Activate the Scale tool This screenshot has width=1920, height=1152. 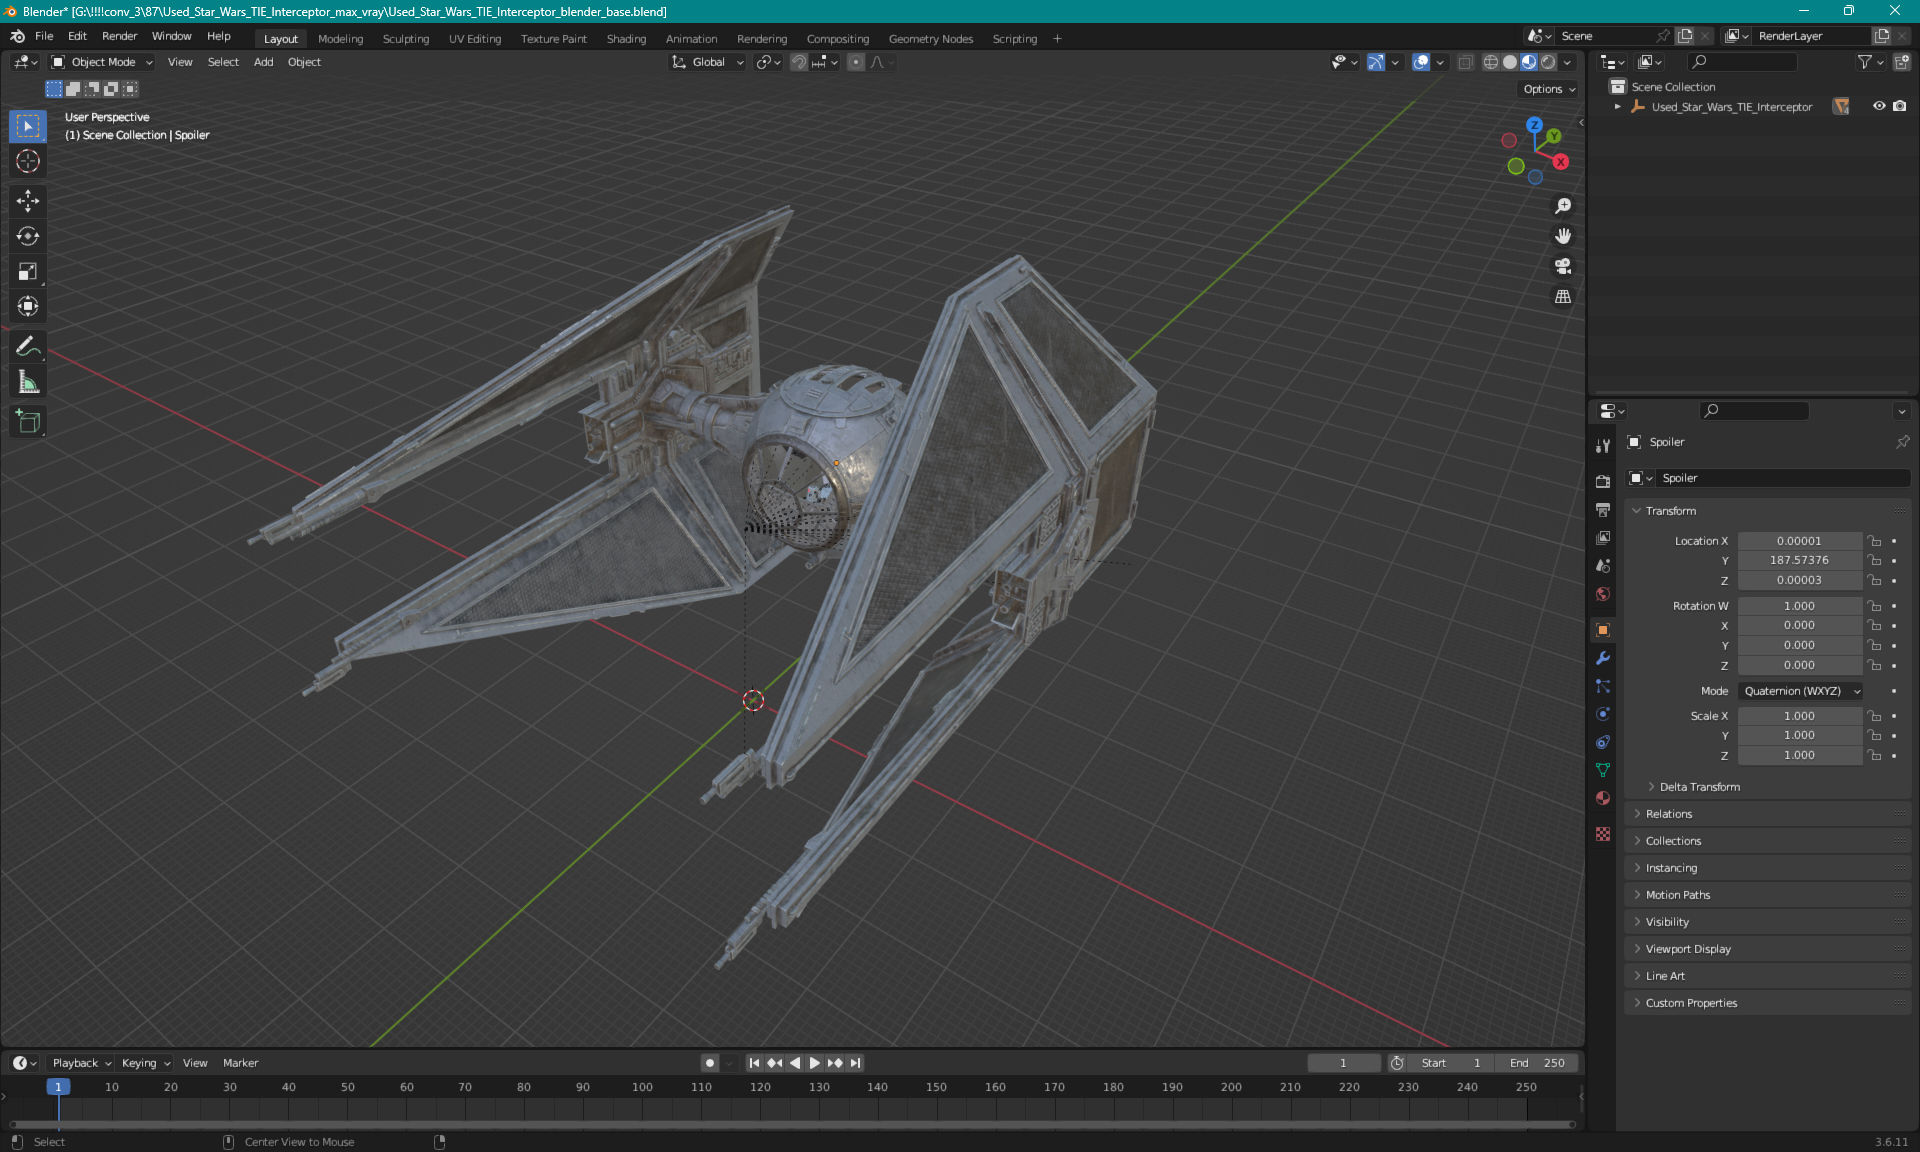click(x=28, y=271)
